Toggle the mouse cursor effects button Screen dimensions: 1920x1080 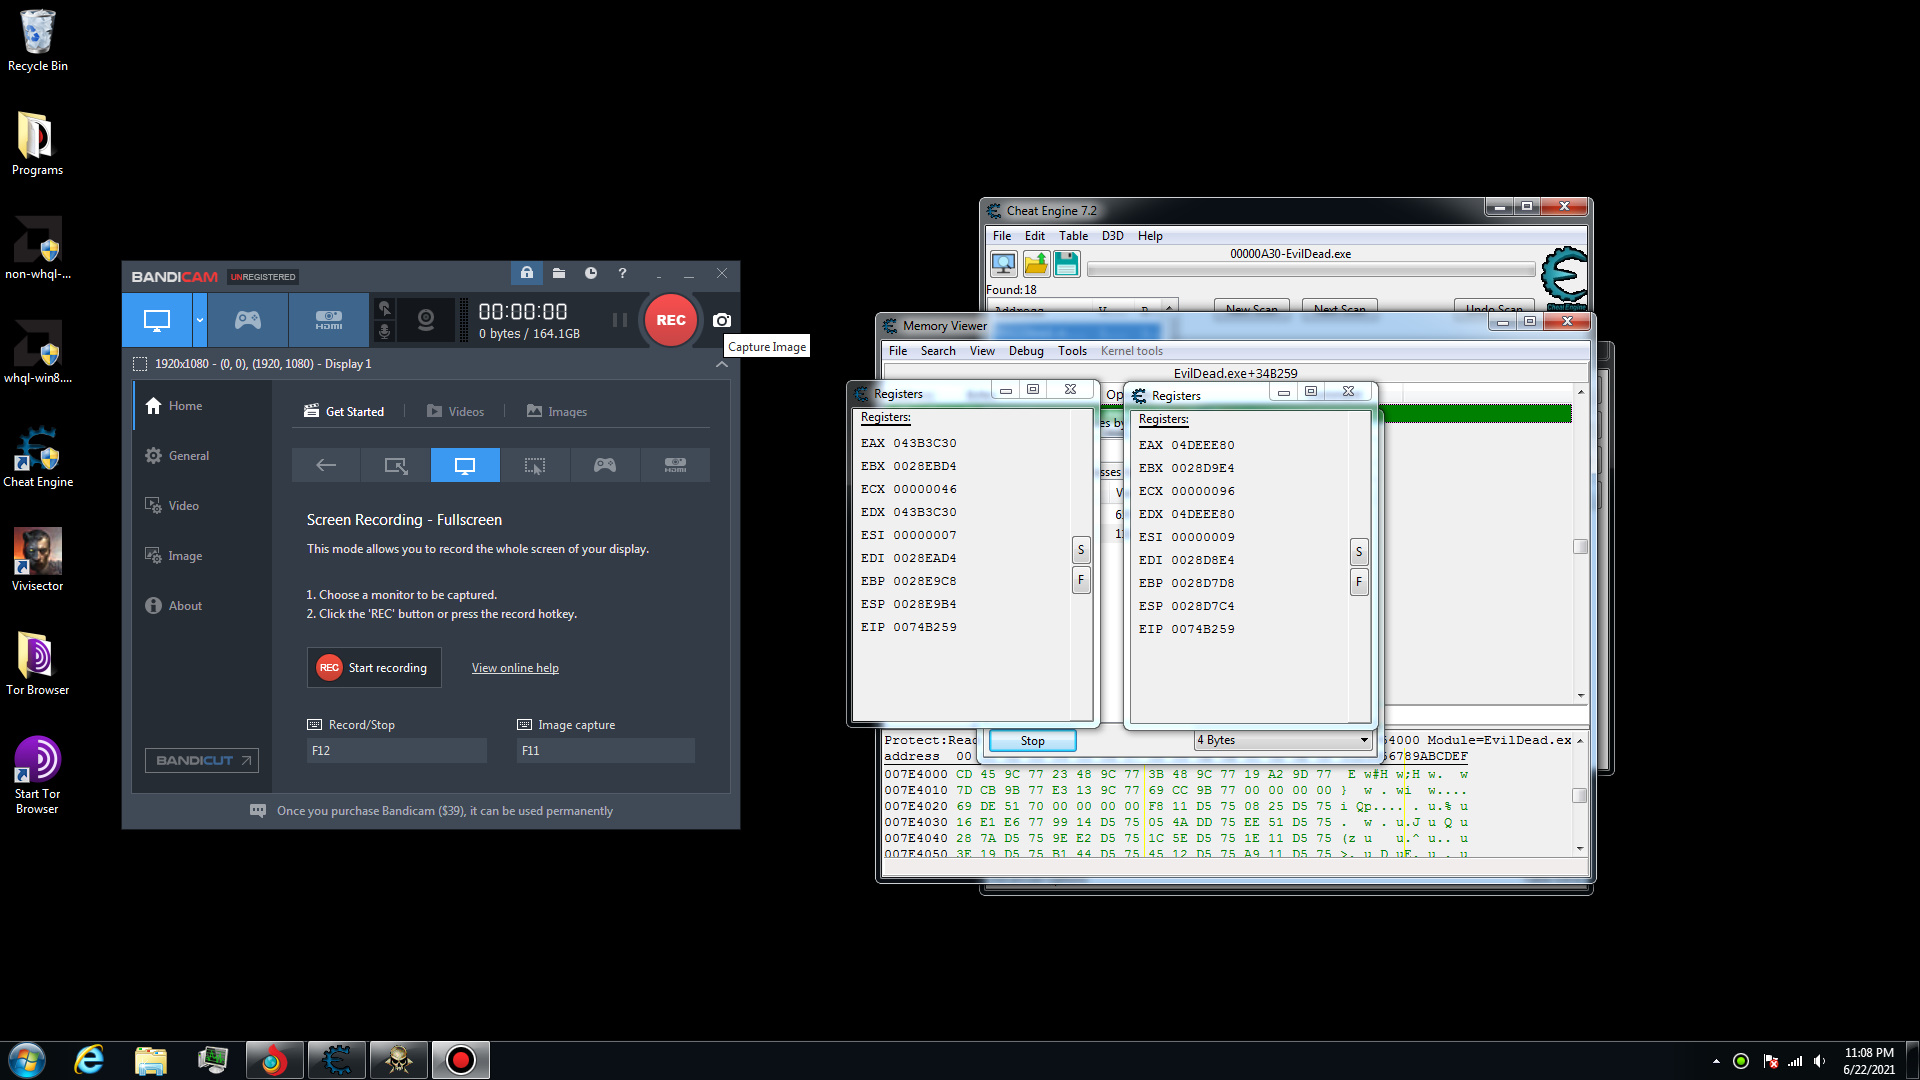(384, 309)
